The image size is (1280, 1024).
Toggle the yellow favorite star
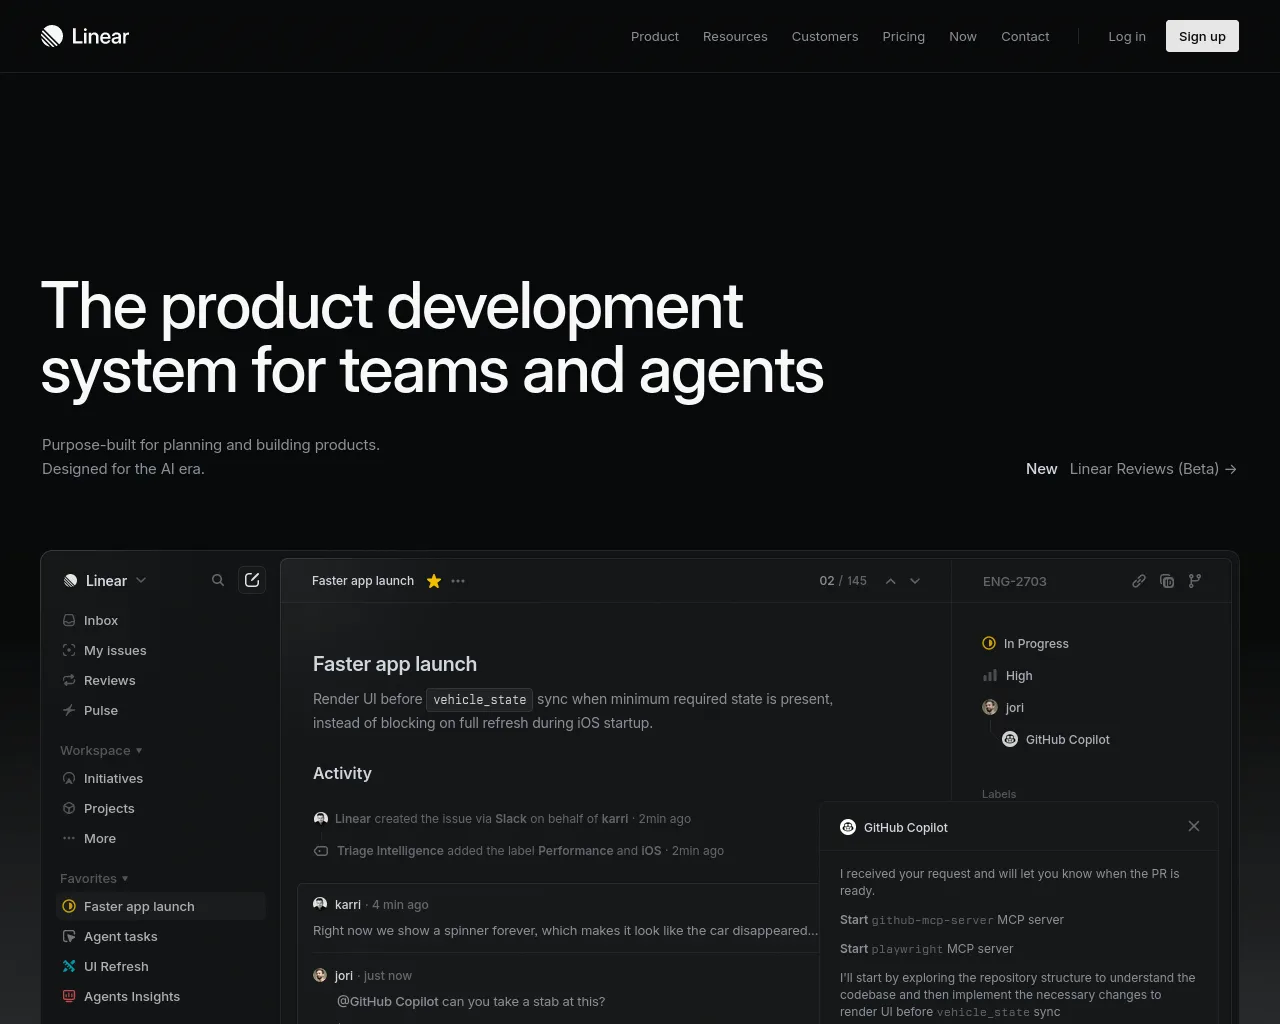pyautogui.click(x=434, y=581)
